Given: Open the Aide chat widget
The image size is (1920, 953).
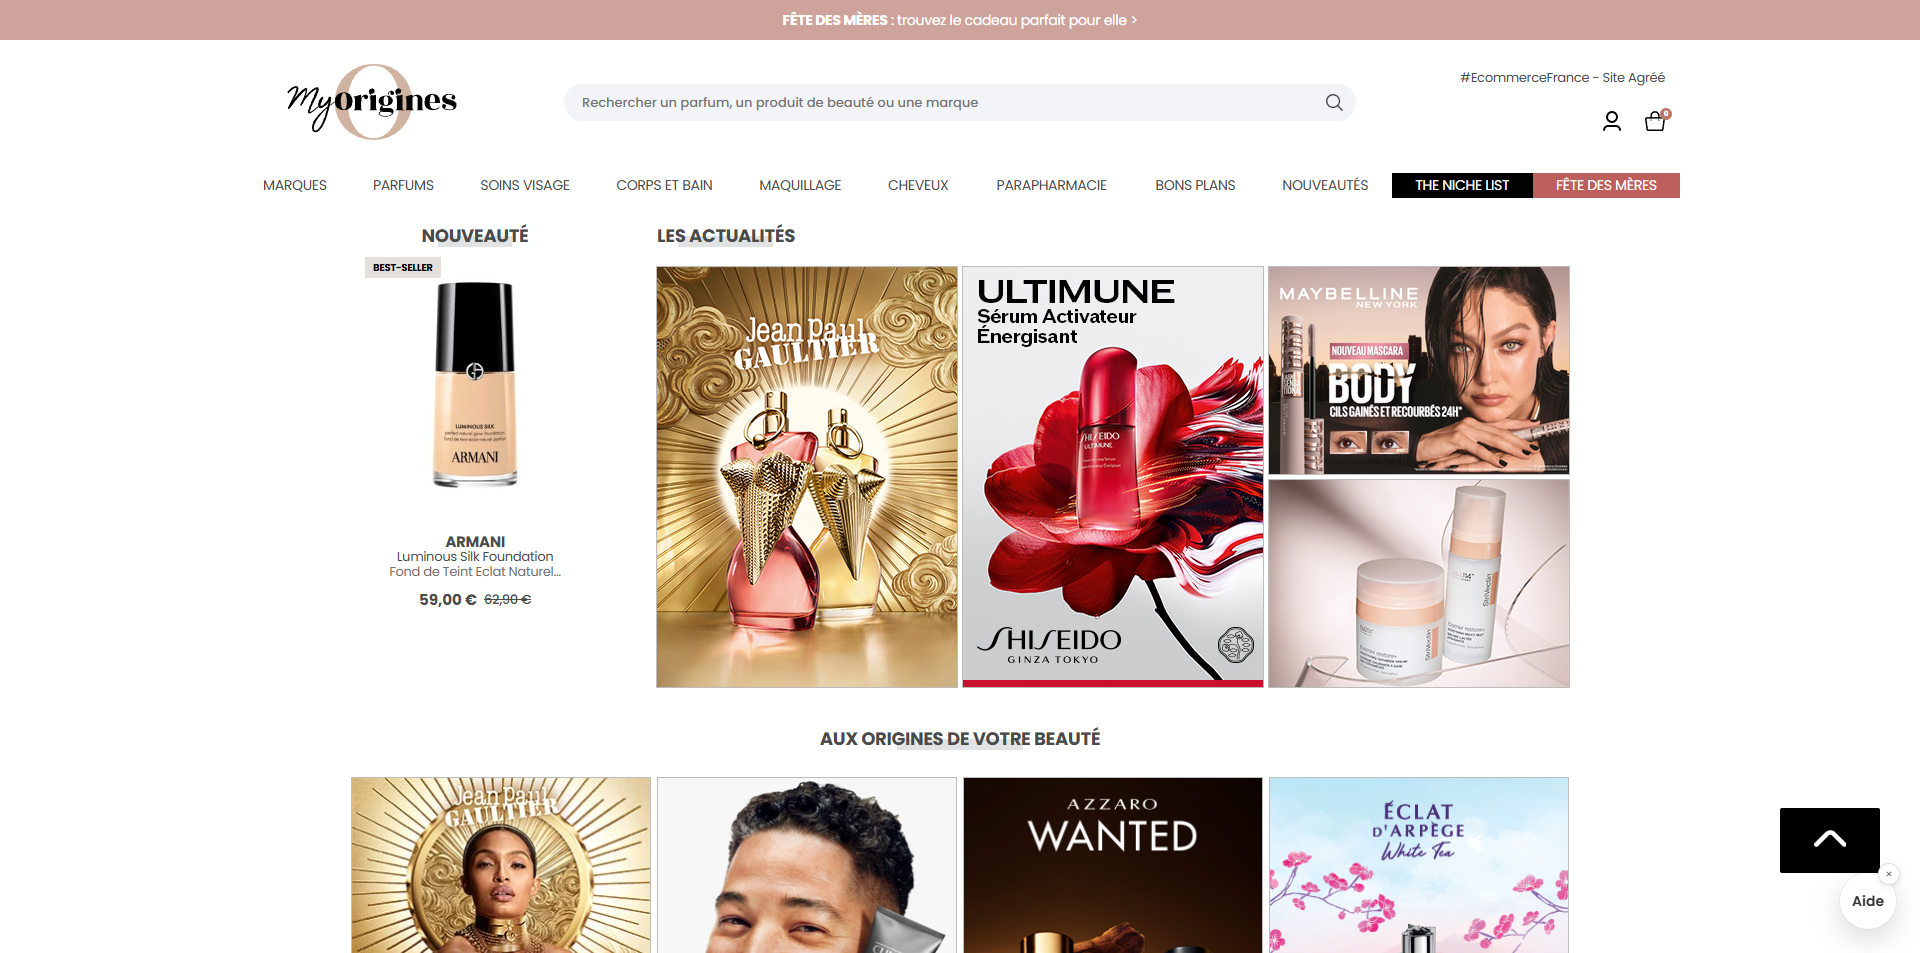Looking at the screenshot, I should pyautogui.click(x=1867, y=901).
